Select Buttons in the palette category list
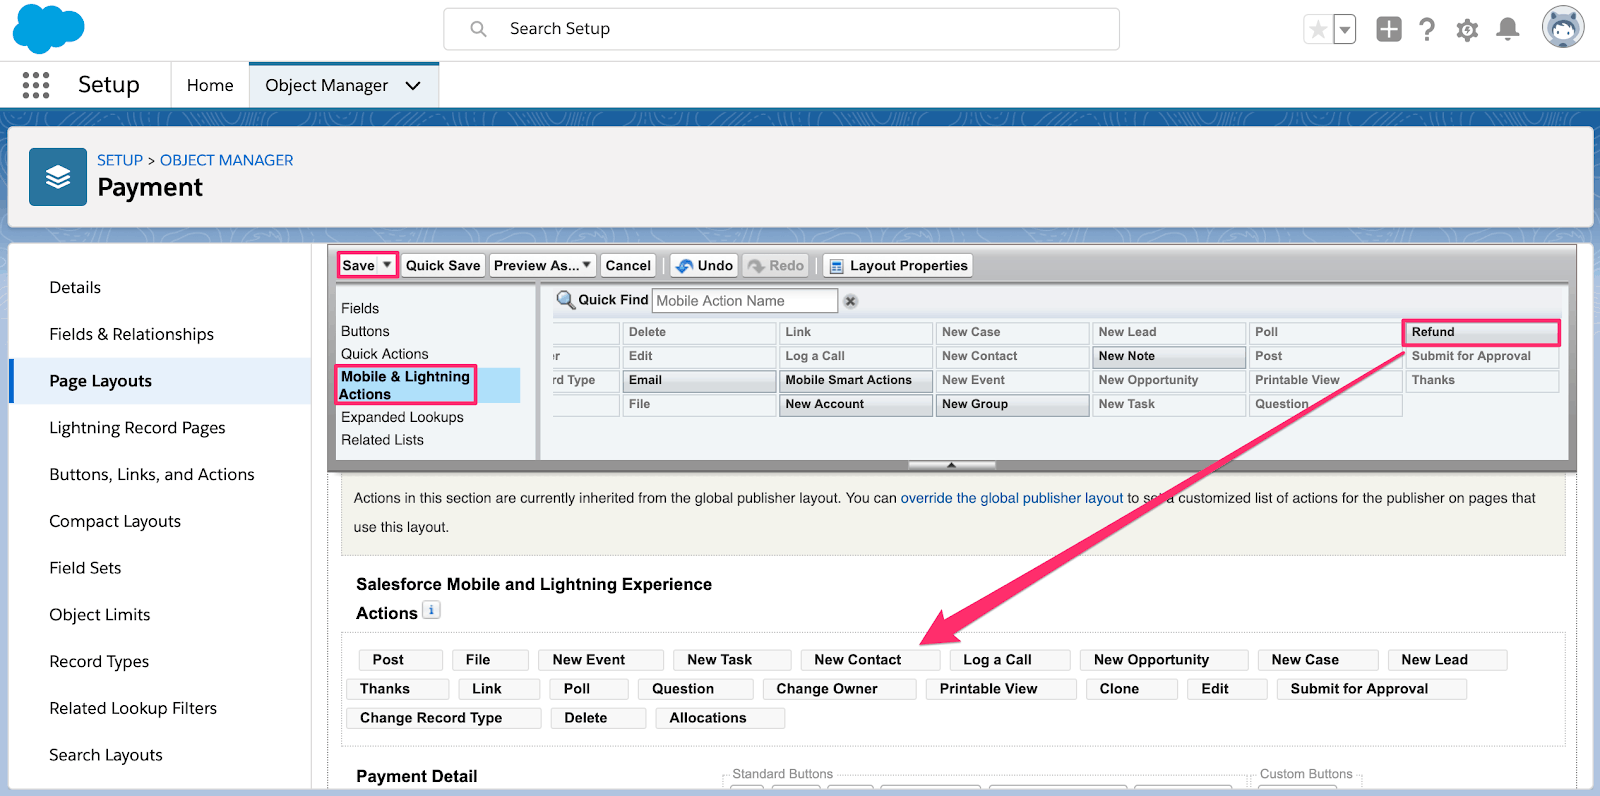Screen dimensions: 1600x796 coord(365,331)
